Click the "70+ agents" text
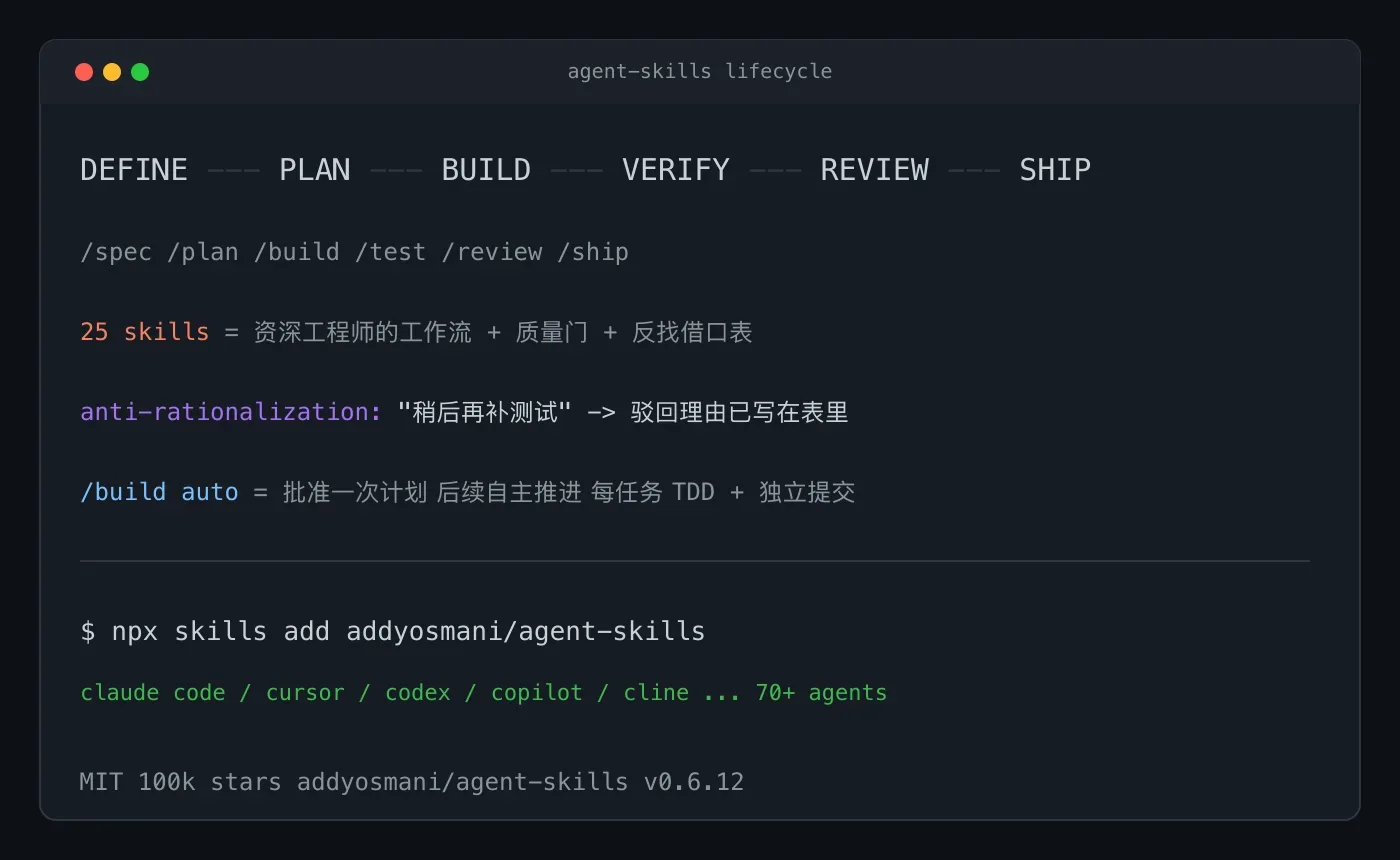Image resolution: width=1400 pixels, height=860 pixels. coord(822,692)
